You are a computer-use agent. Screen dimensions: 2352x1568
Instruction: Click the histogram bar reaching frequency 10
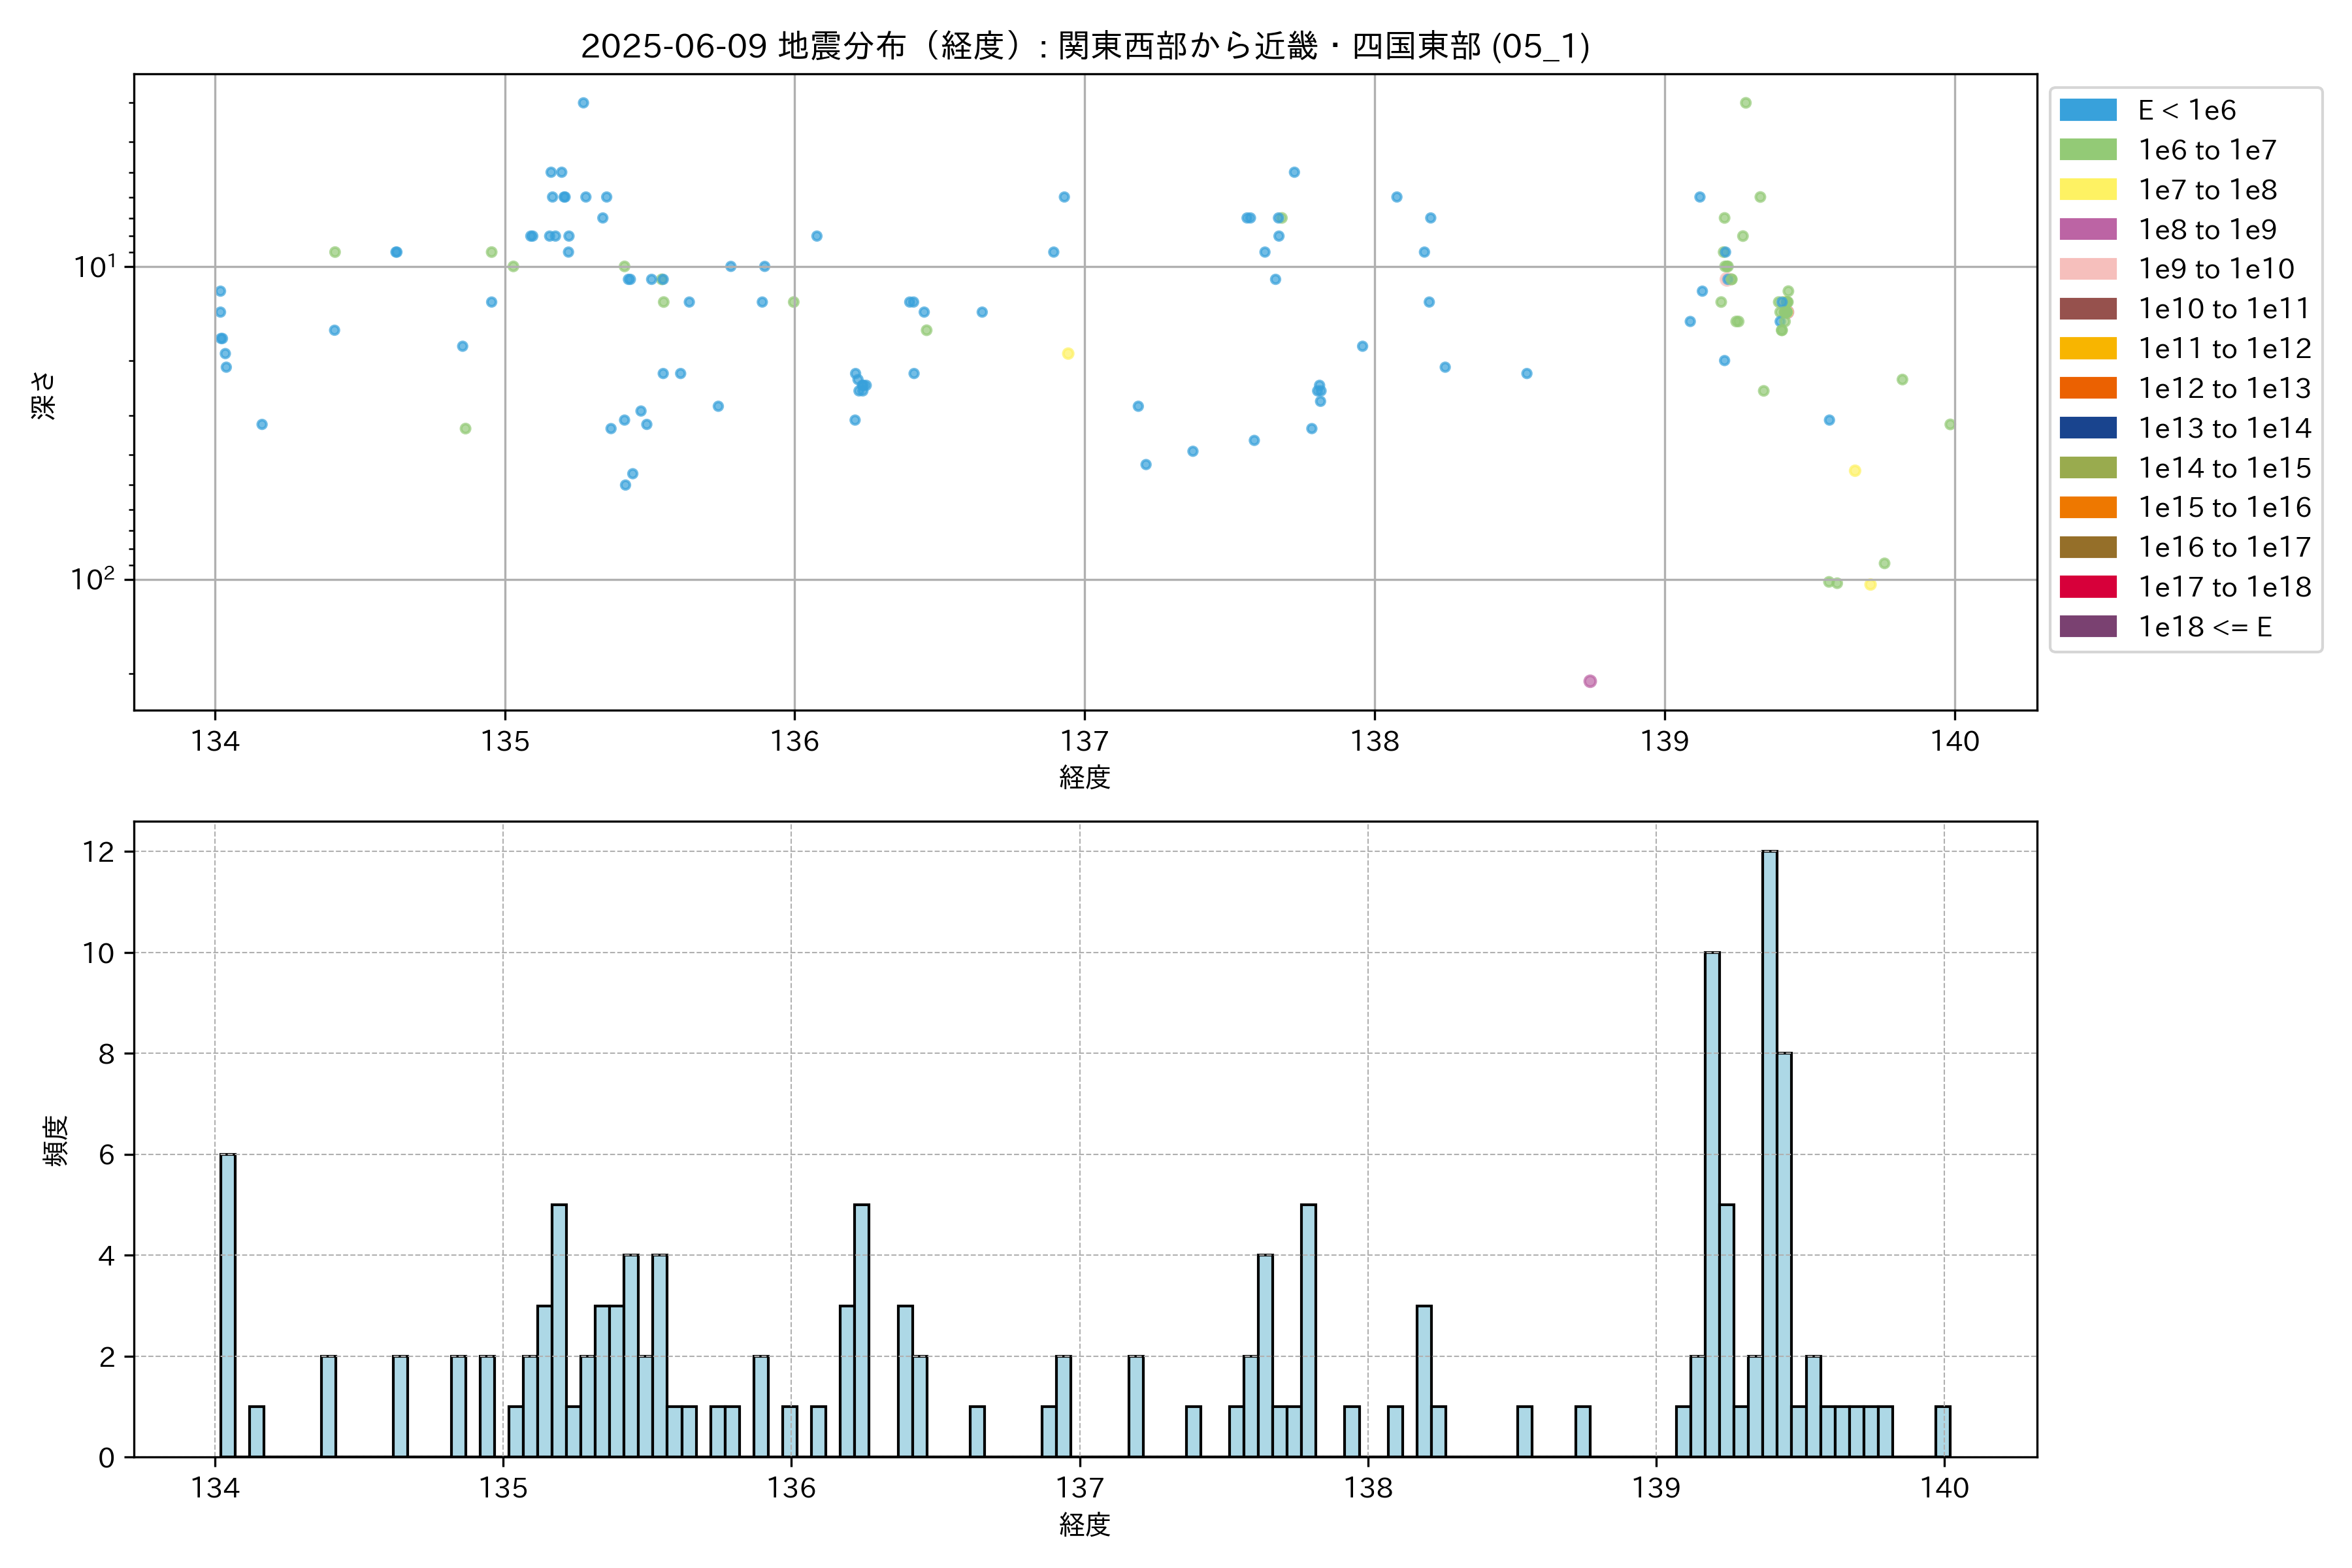tap(1712, 1200)
